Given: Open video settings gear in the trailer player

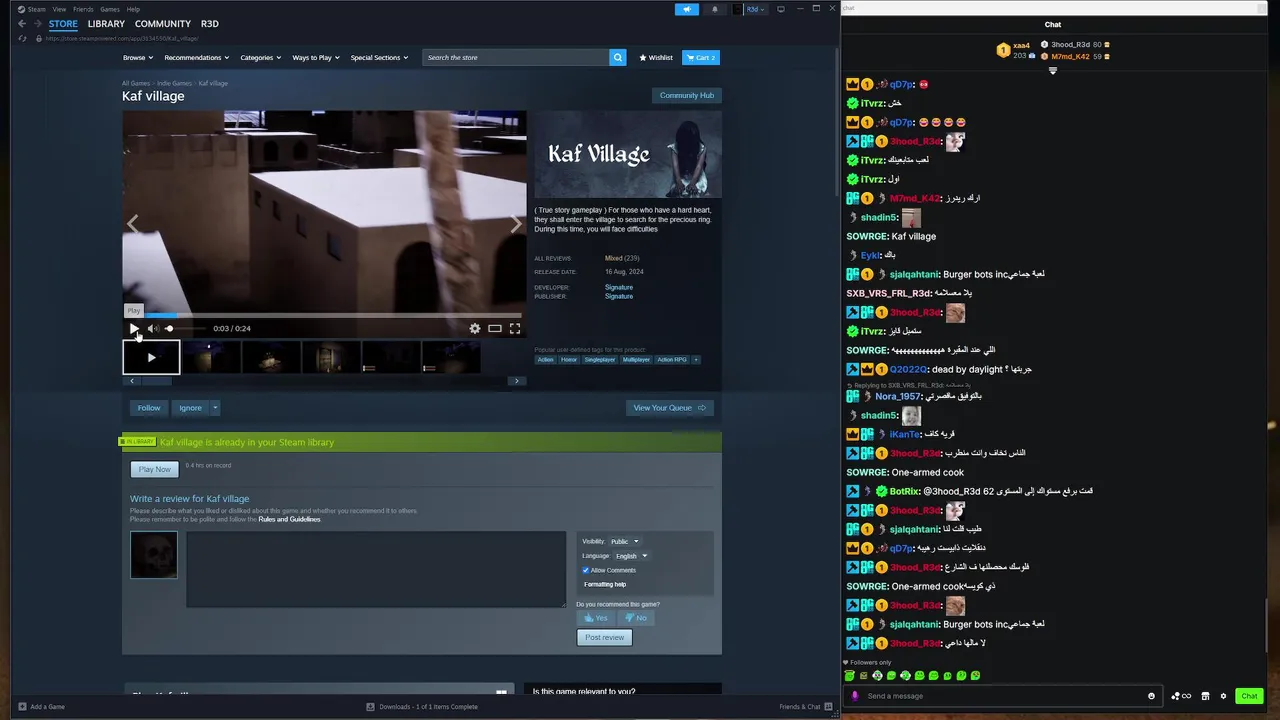Looking at the screenshot, I should [475, 328].
